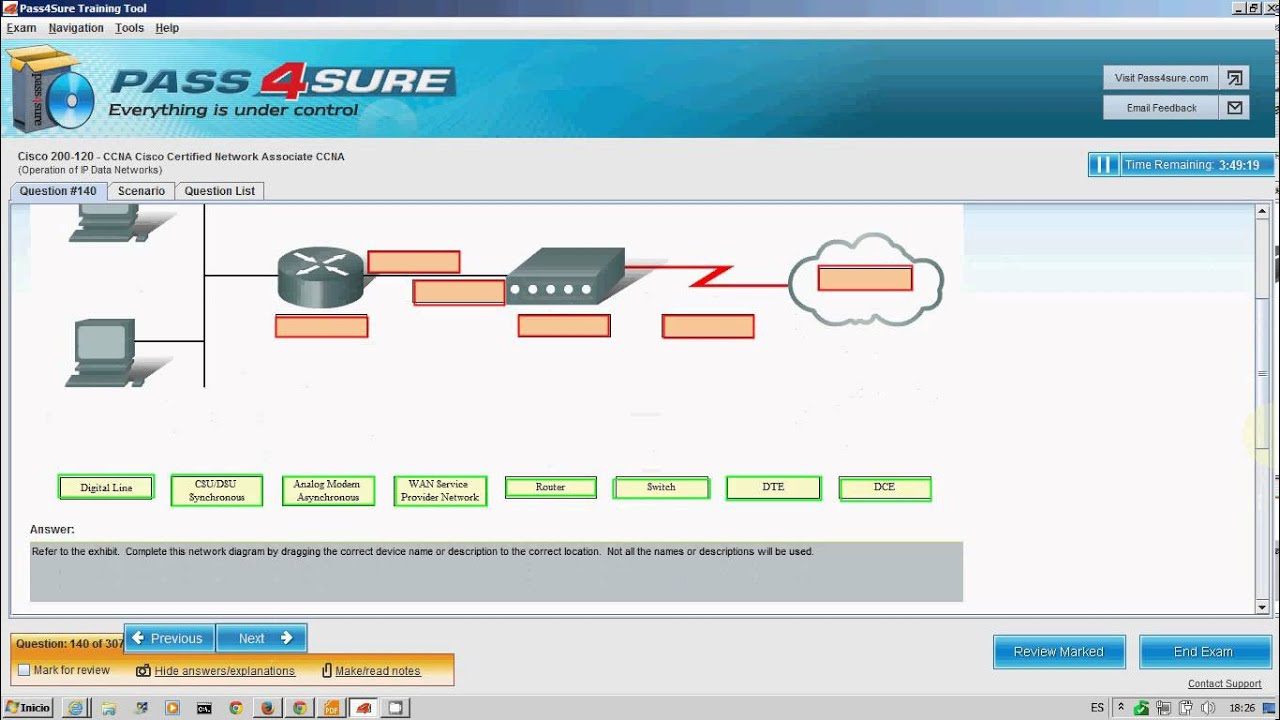This screenshot has height=720, width=1280.
Task: Click the lower computer icon
Action: 102,353
